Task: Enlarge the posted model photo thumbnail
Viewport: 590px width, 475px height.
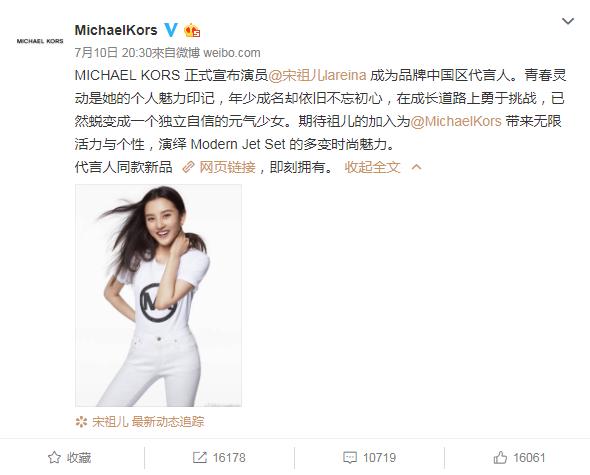Action: pyautogui.click(x=158, y=295)
